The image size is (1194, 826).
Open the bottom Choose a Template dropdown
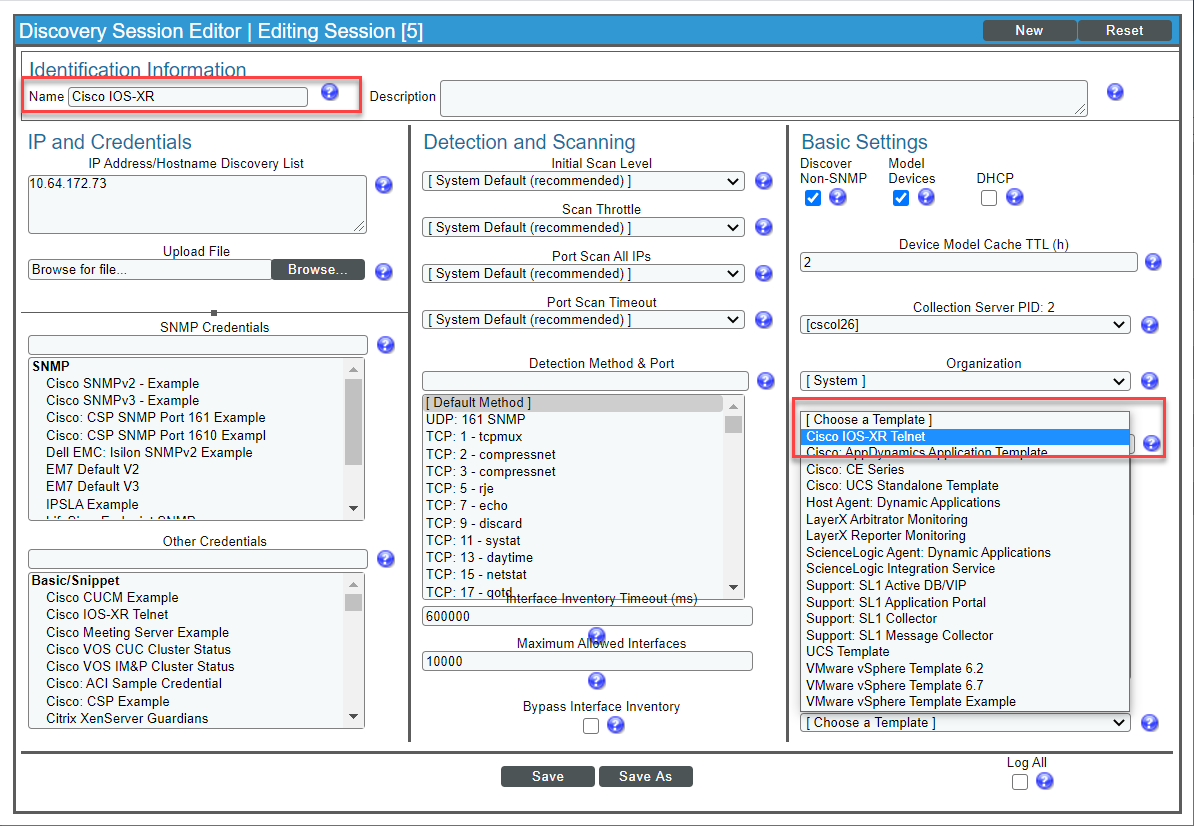pyautogui.click(x=965, y=722)
